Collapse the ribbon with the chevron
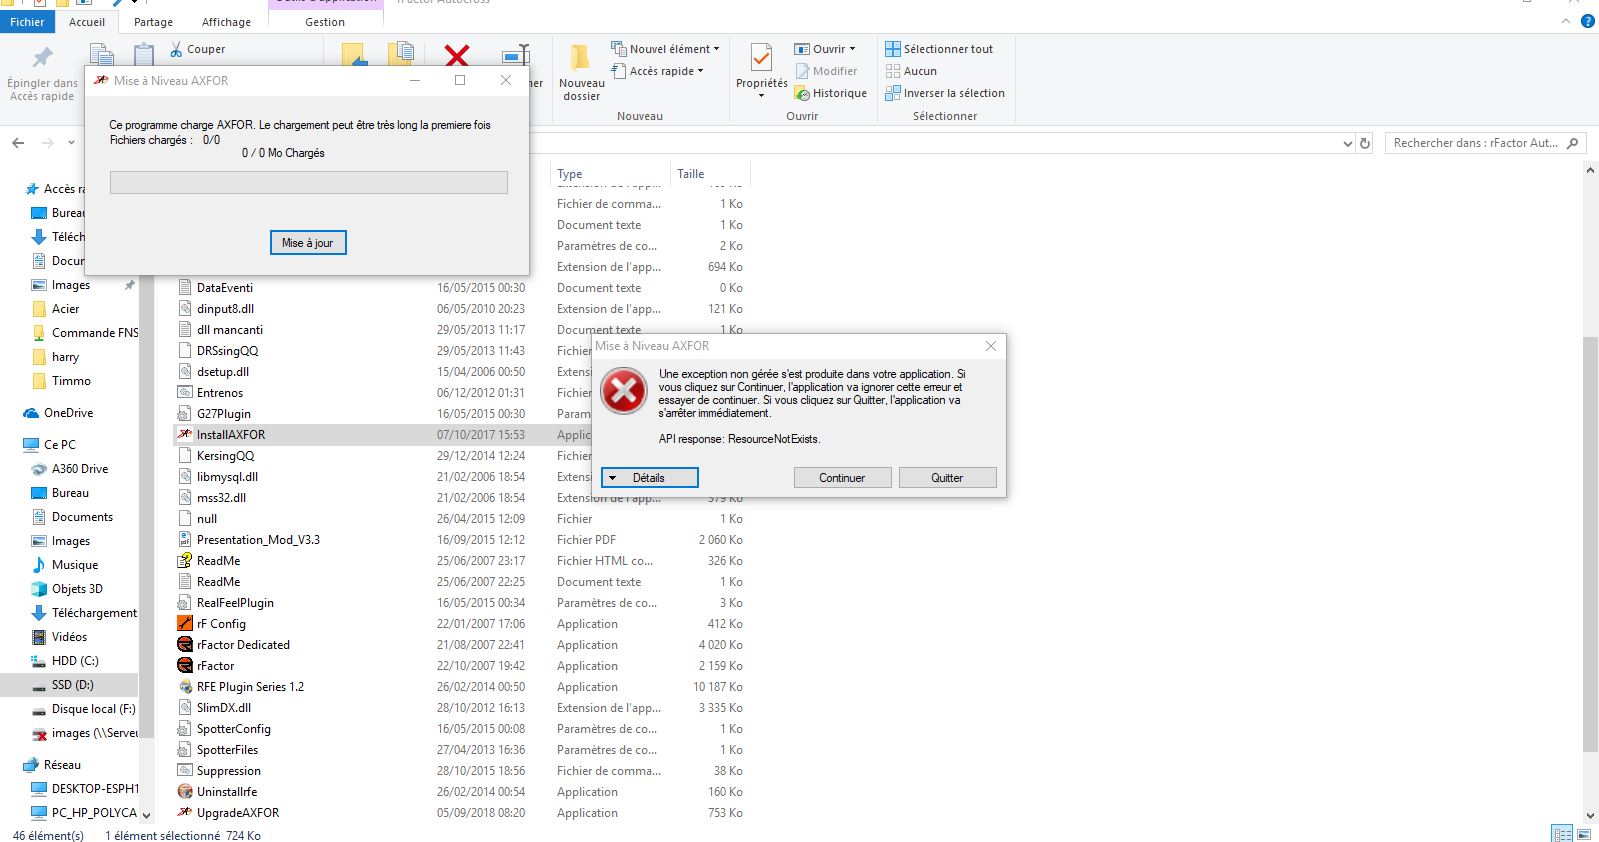The image size is (1599, 842). point(1566,21)
